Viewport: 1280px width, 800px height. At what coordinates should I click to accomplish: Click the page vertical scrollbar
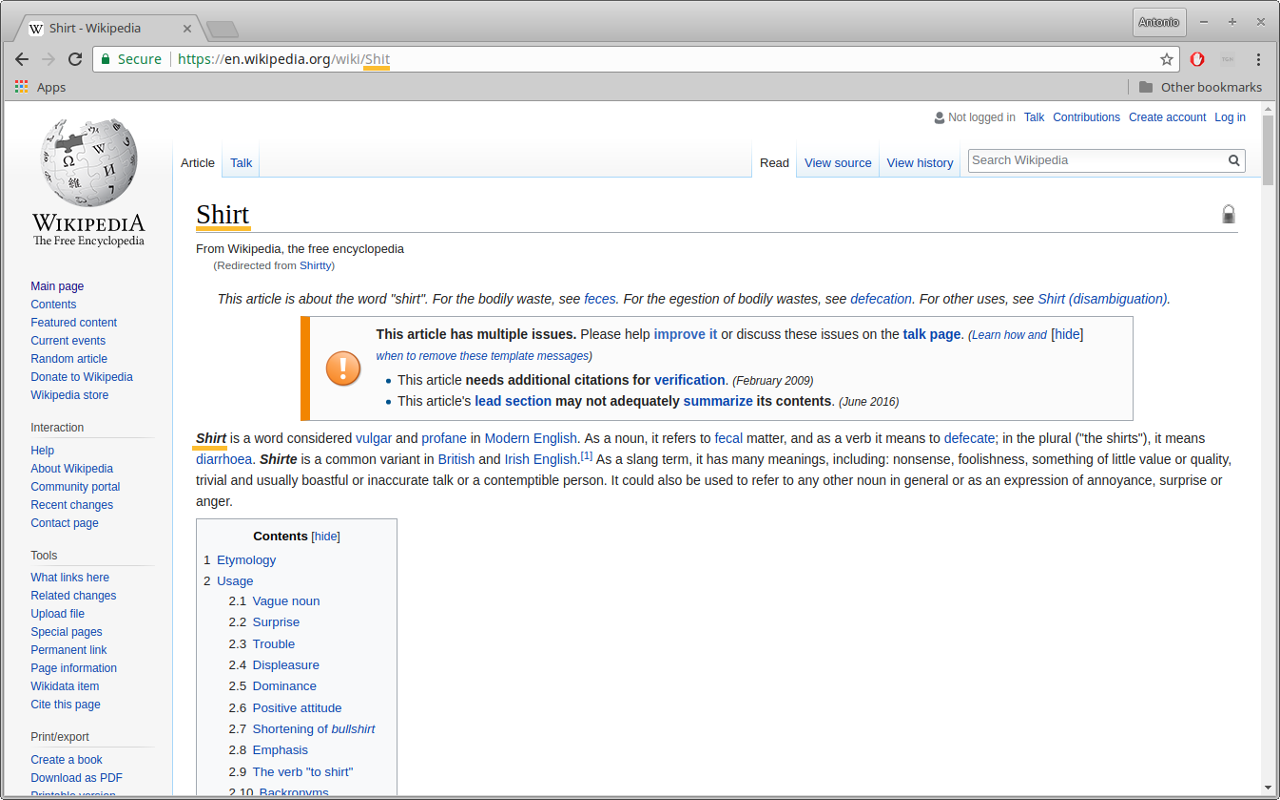click(1268, 150)
